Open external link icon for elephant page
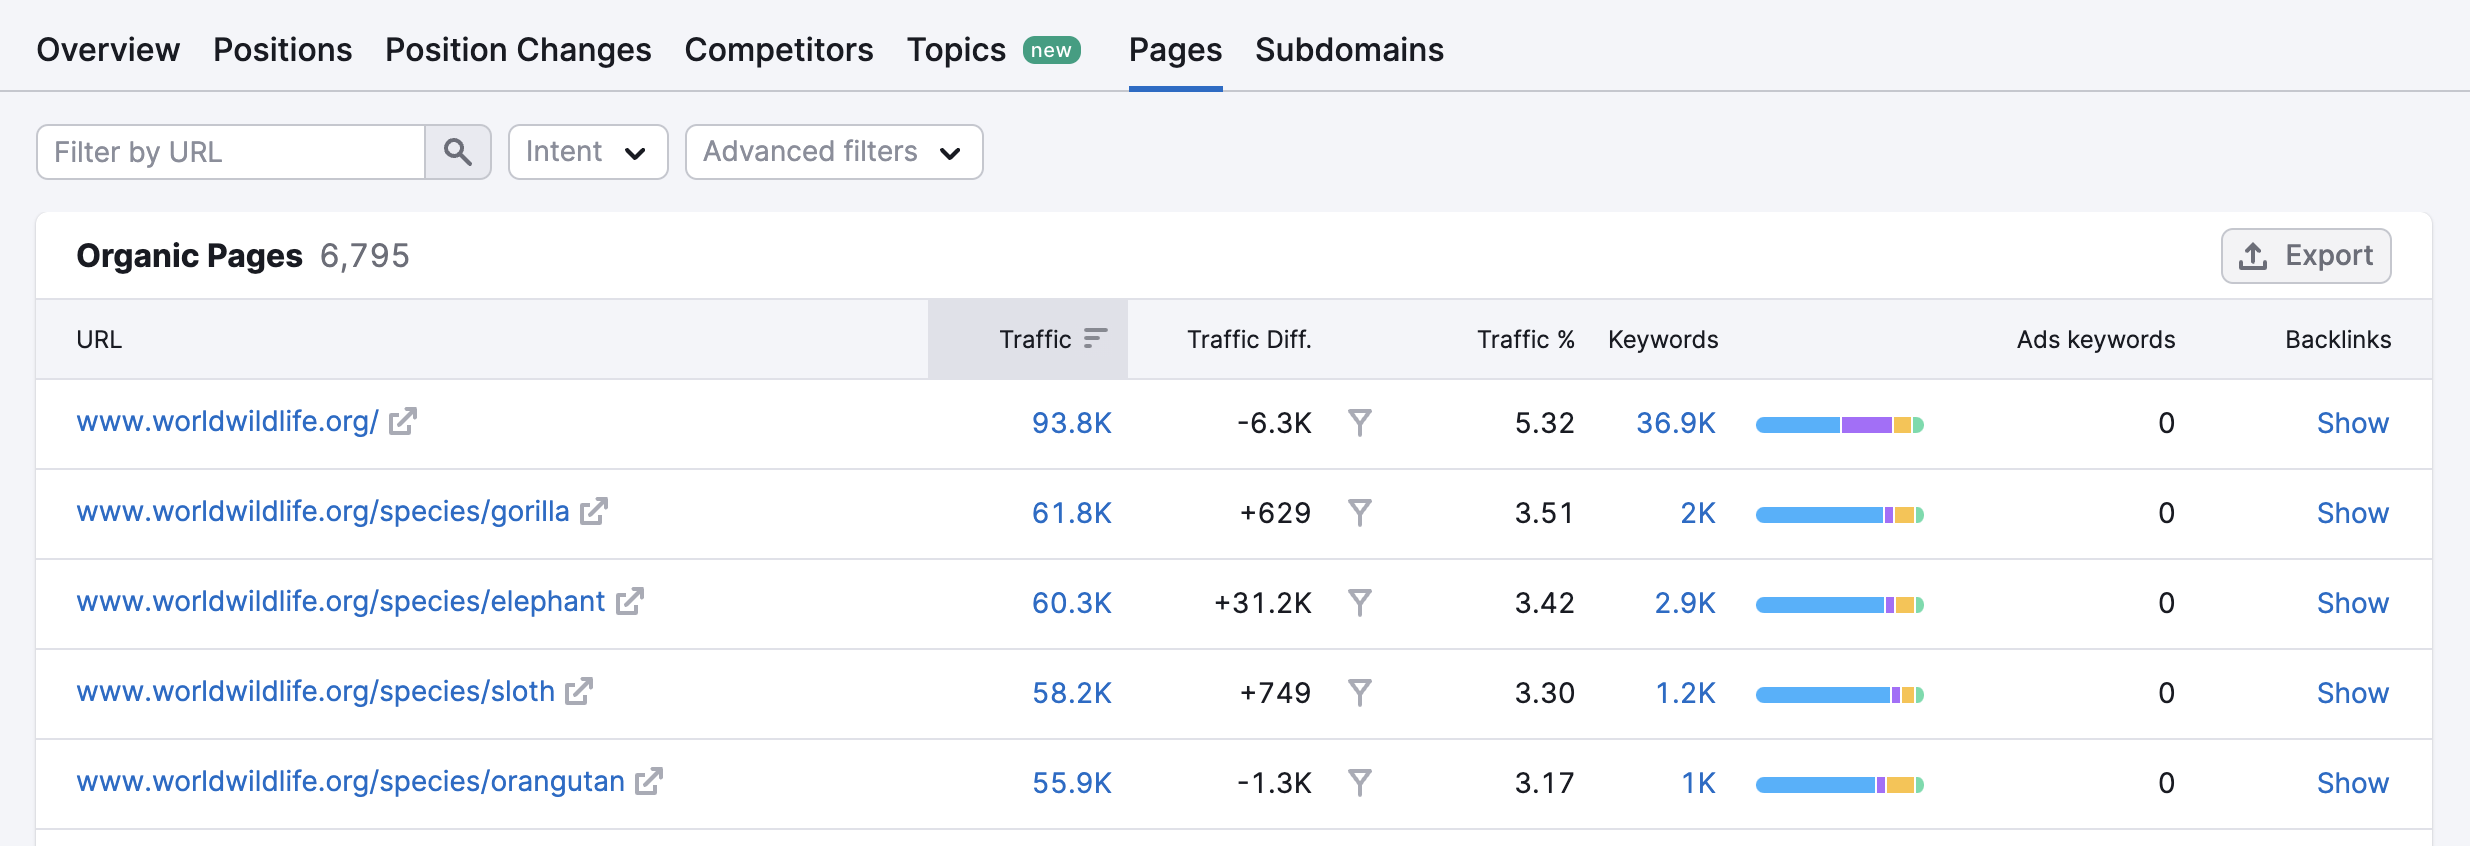The height and width of the screenshot is (846, 2470). point(629,602)
